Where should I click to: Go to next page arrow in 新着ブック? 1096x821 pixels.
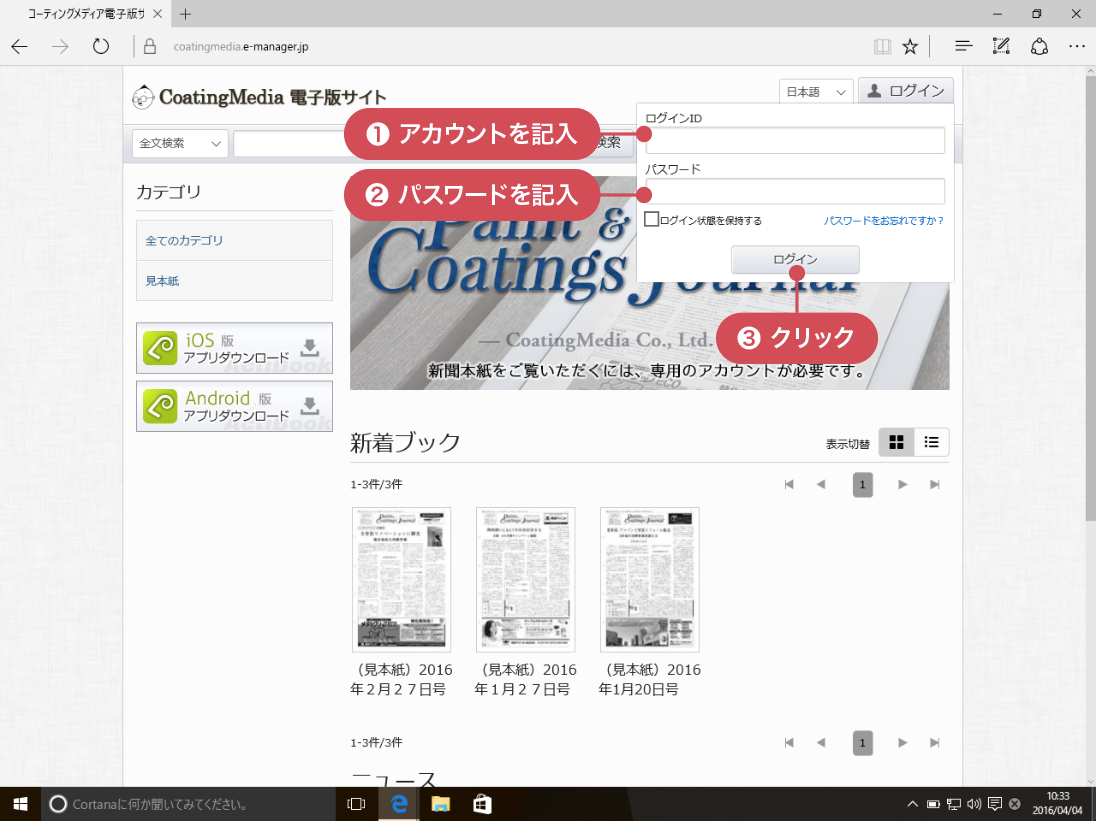[x=902, y=485]
